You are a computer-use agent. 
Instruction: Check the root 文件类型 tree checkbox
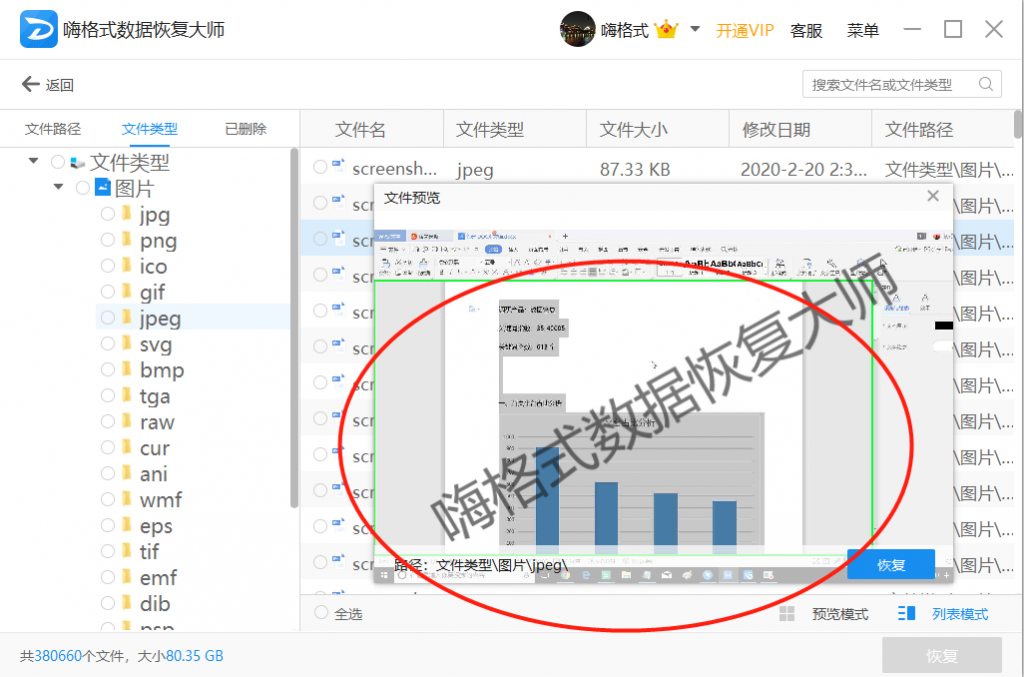(x=57, y=161)
